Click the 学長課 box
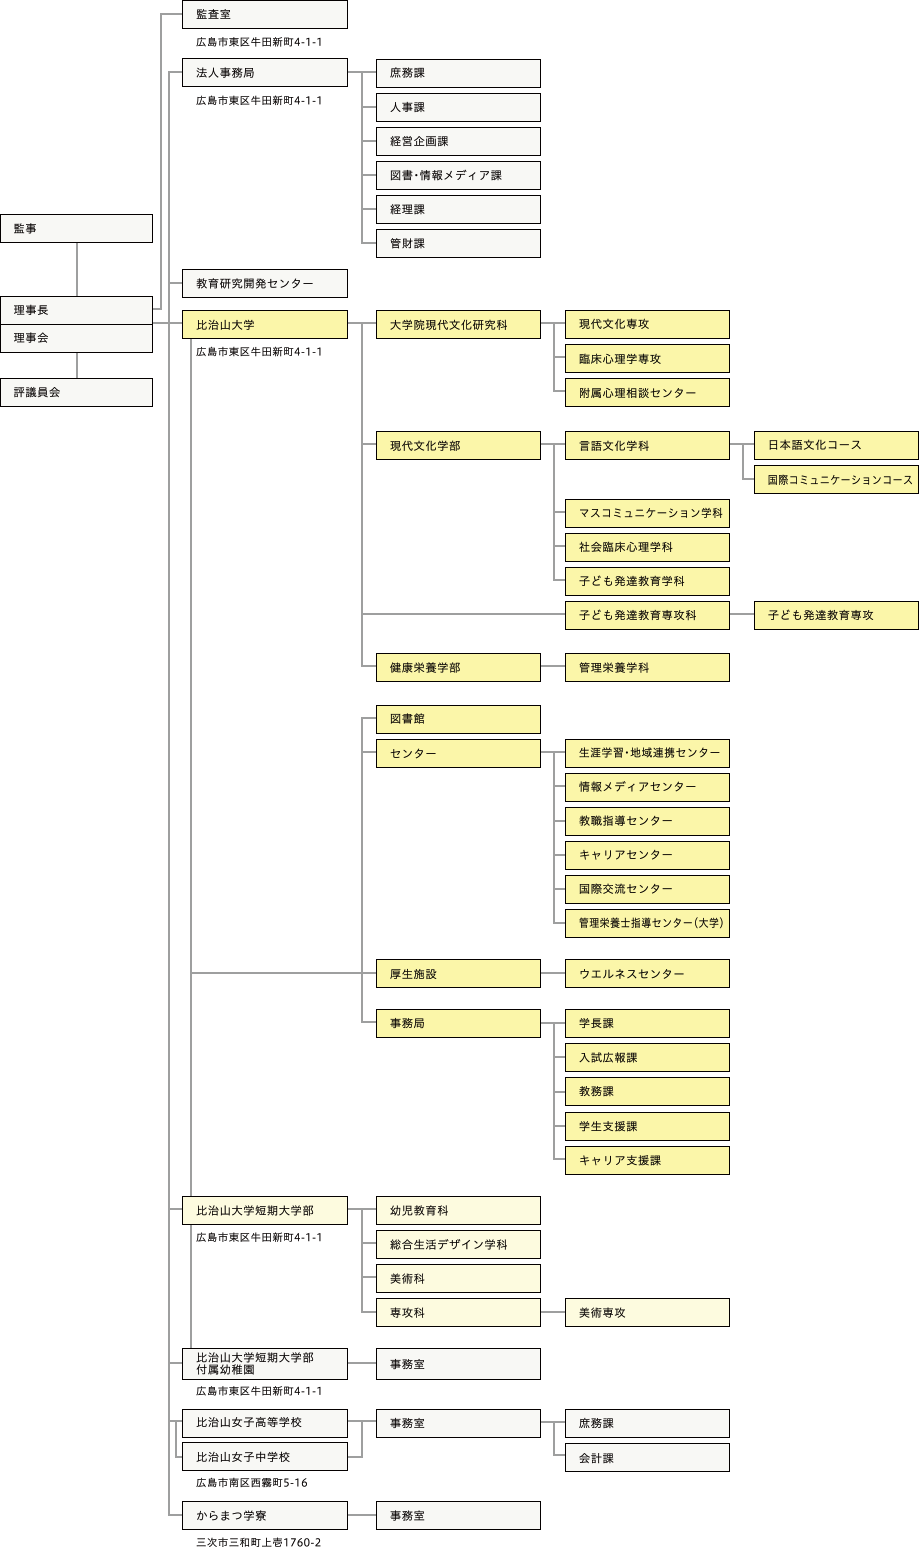The height and width of the screenshot is (1548, 920). 647,1023
